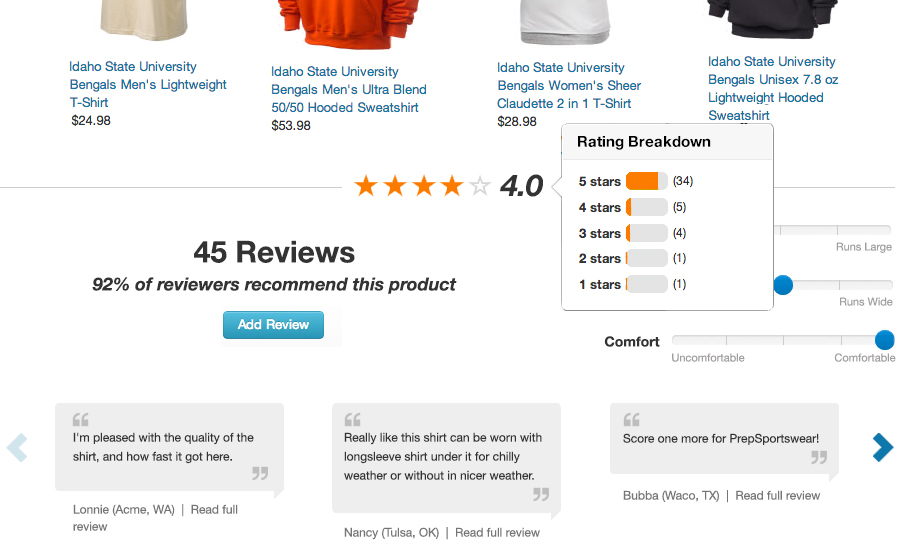Image resolution: width=909 pixels, height=557 pixels.
Task: Click the width slider handle above Runs Wide
Action: [783, 285]
